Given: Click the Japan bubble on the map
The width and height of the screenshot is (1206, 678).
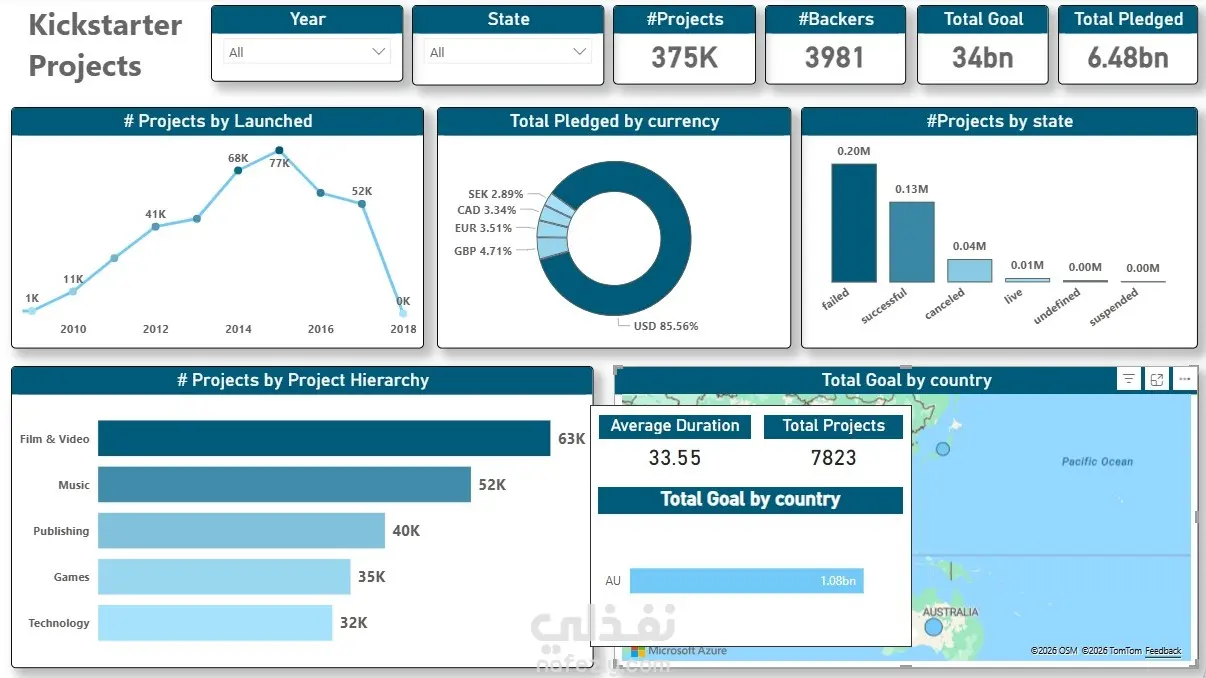Looking at the screenshot, I should tap(942, 449).
